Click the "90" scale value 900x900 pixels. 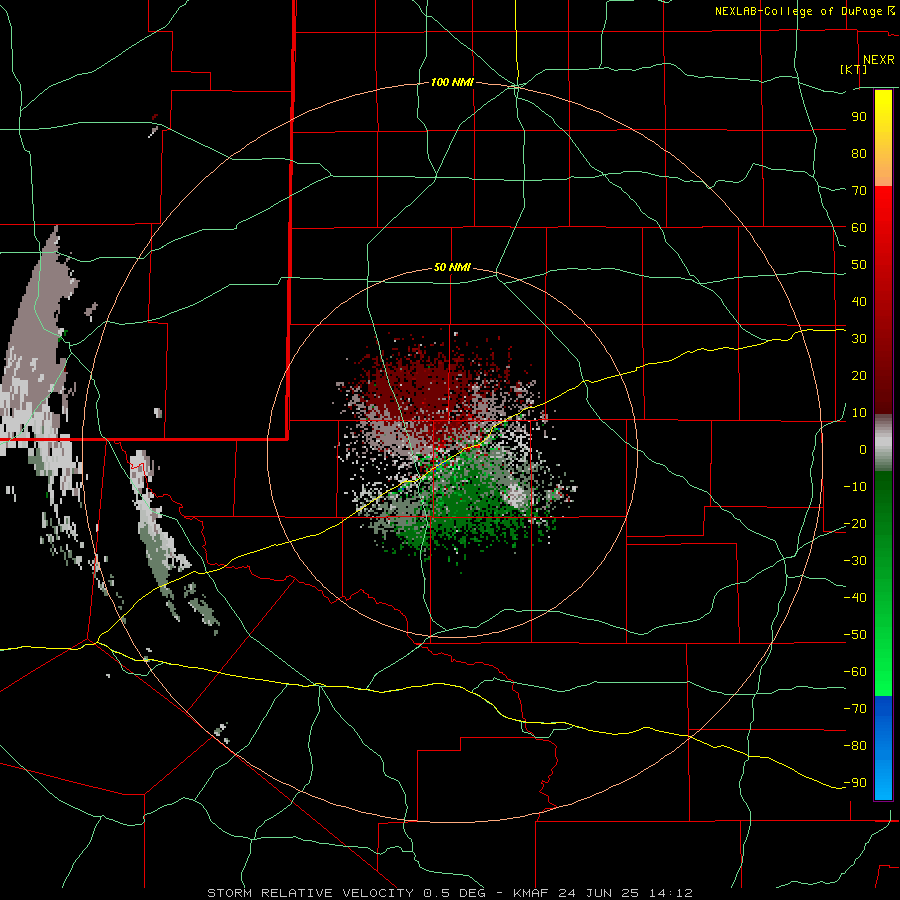coord(859,117)
